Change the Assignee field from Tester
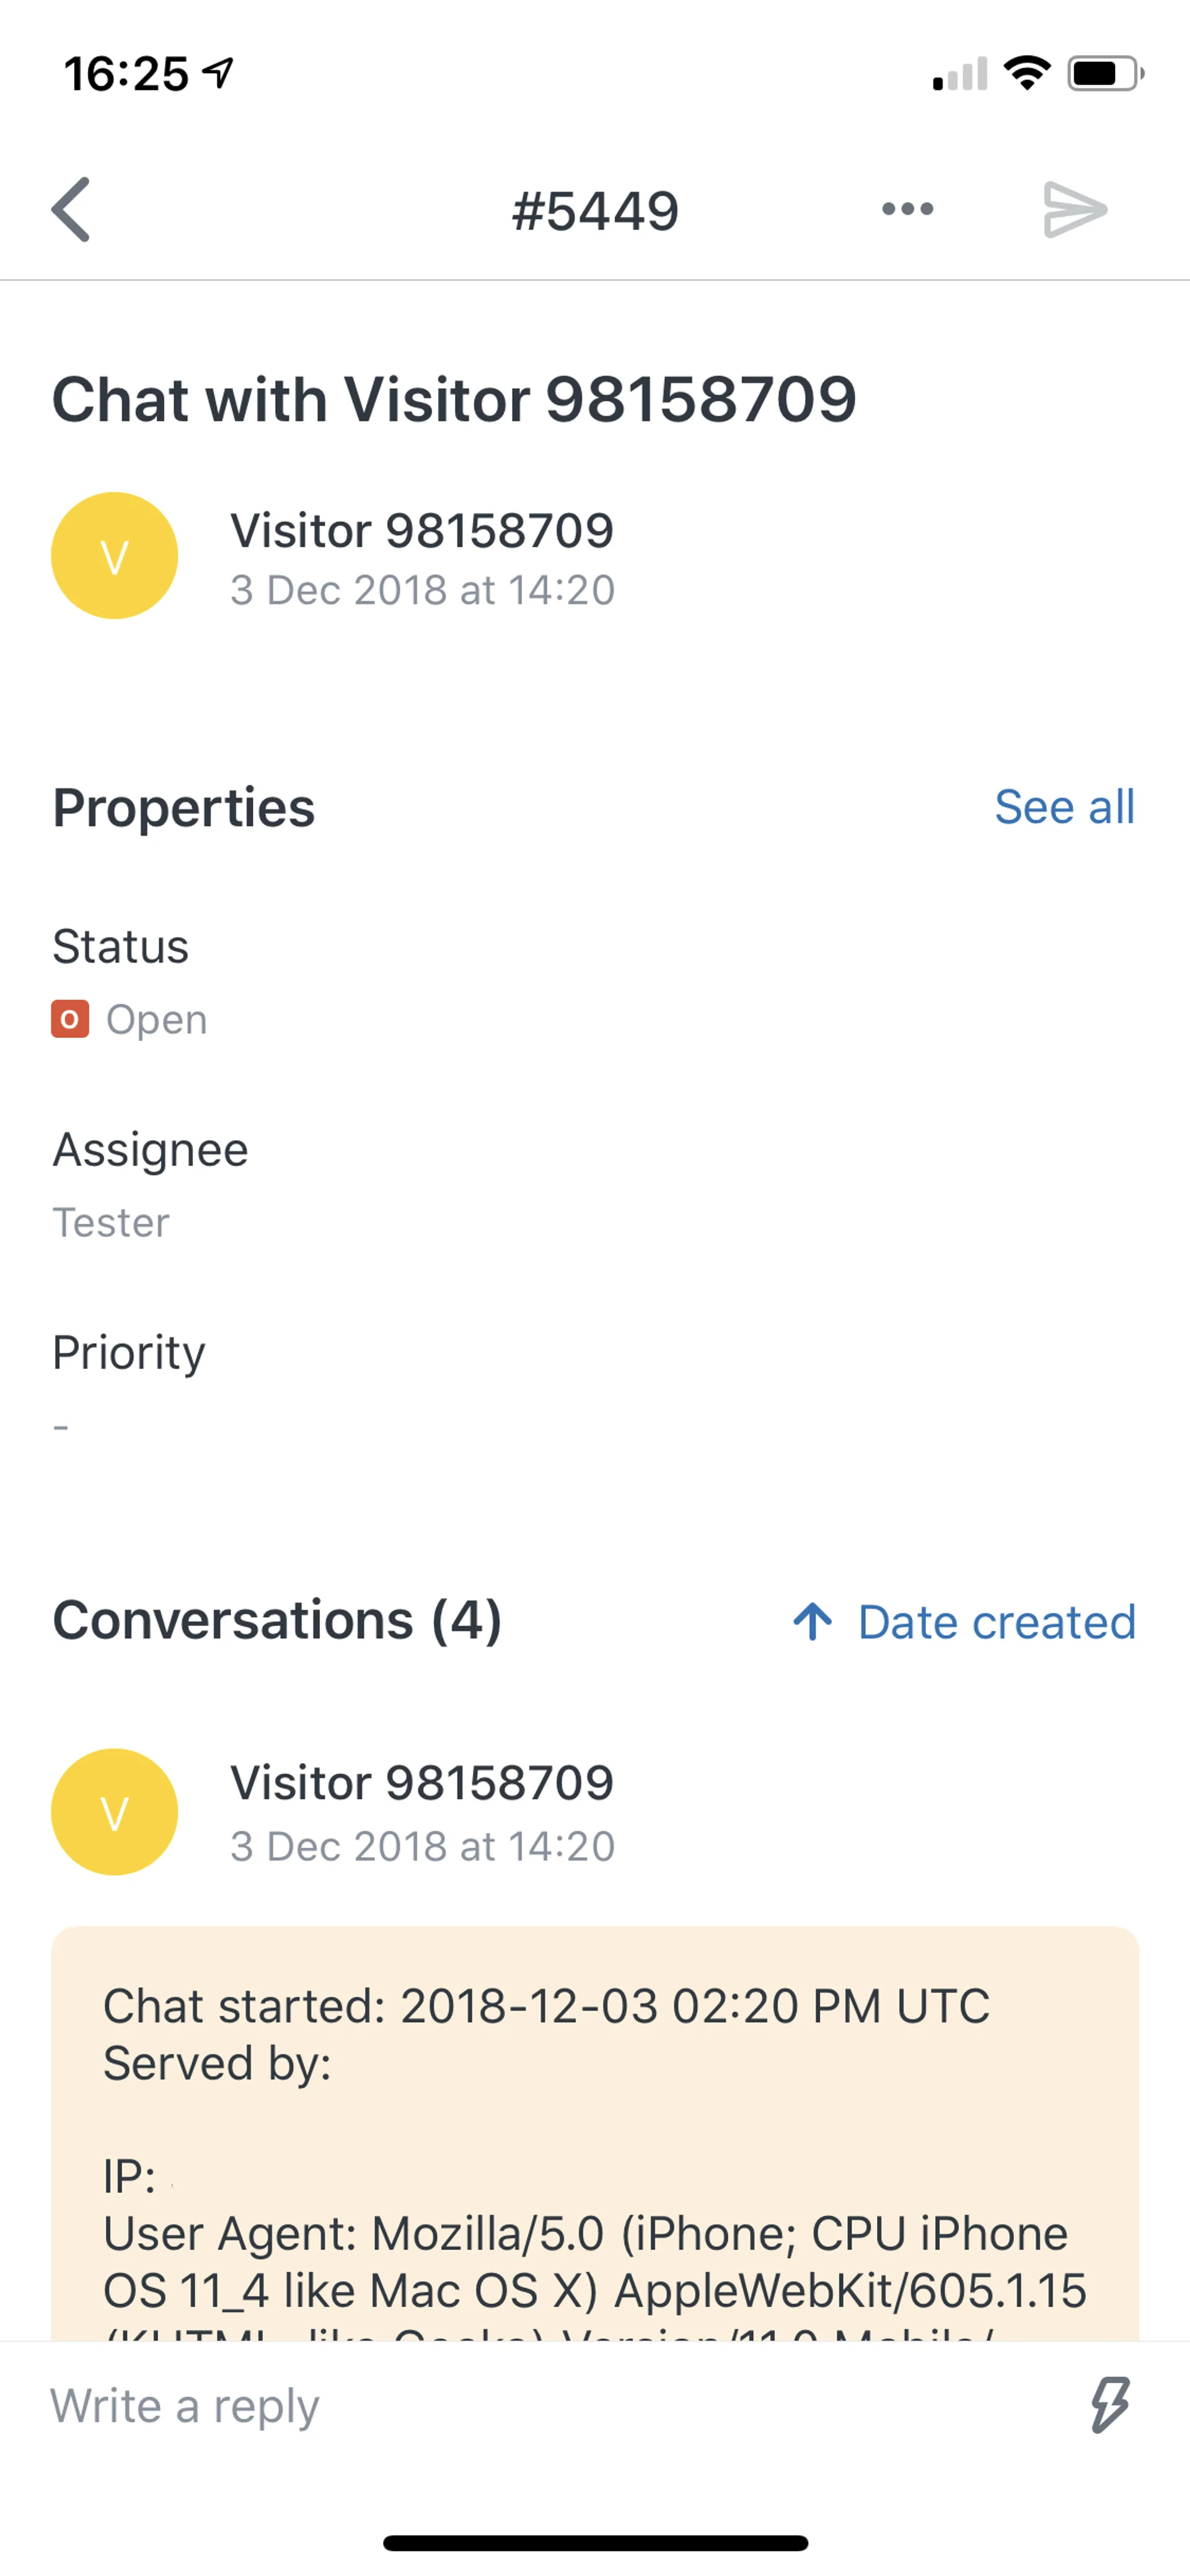1190x2576 pixels. [x=111, y=1222]
